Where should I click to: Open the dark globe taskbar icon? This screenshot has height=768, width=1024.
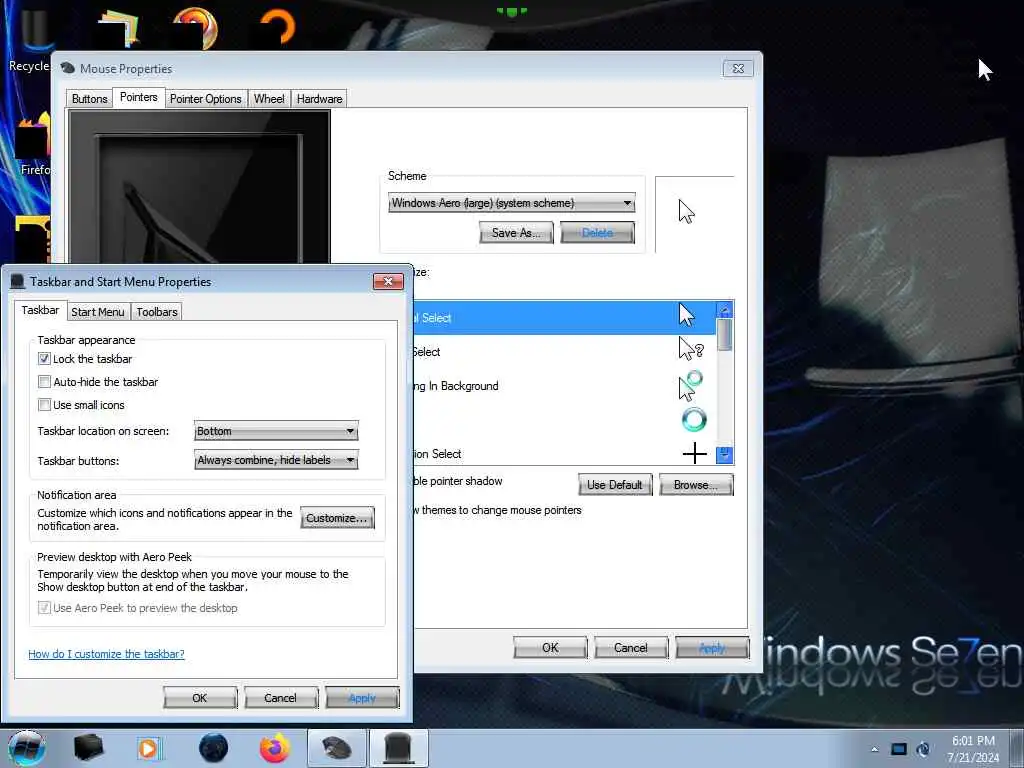213,748
